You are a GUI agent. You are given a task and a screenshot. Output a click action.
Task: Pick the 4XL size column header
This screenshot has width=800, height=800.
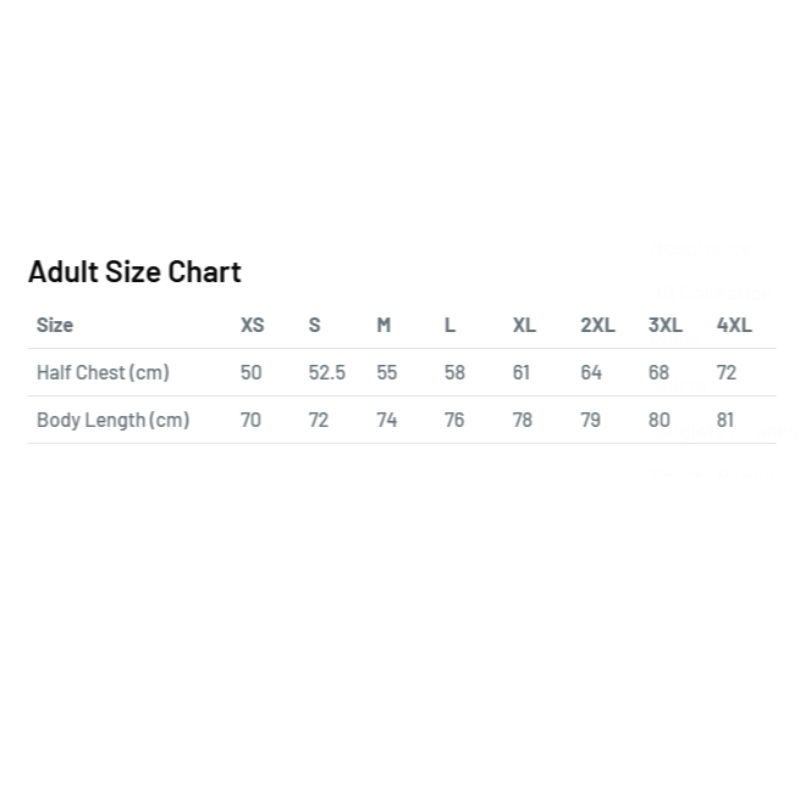(x=734, y=325)
